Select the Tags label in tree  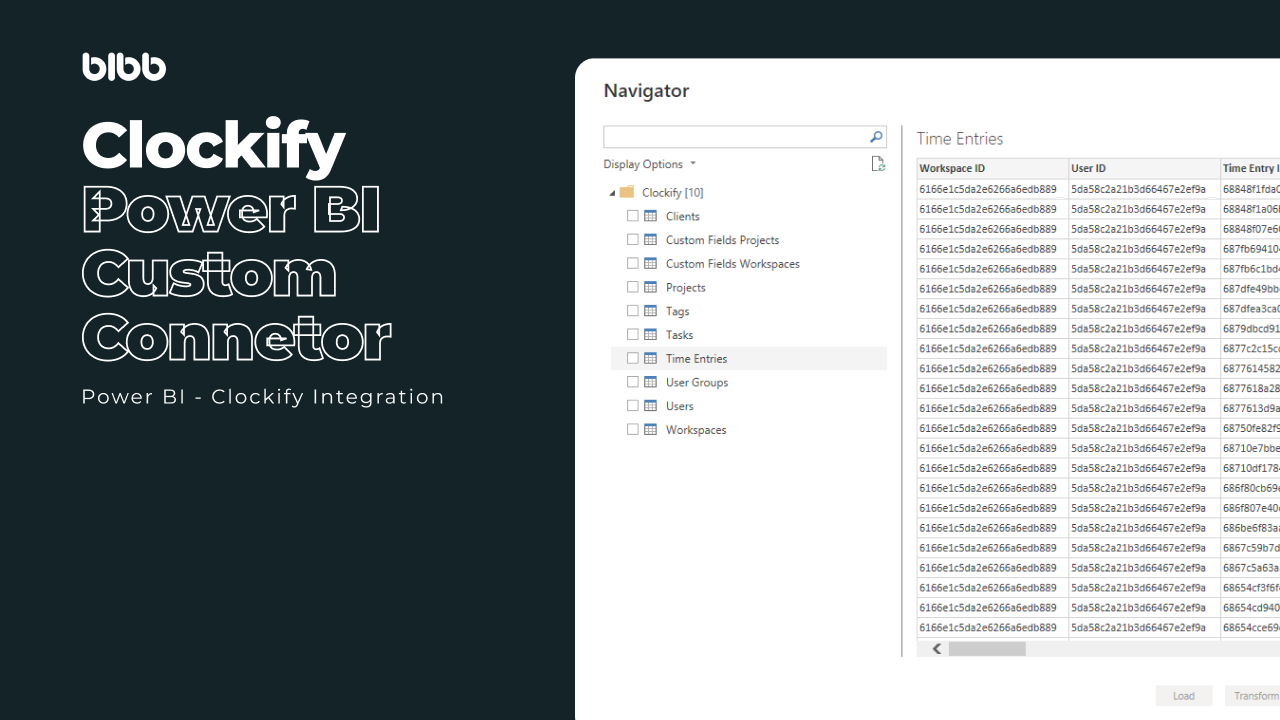click(x=678, y=311)
